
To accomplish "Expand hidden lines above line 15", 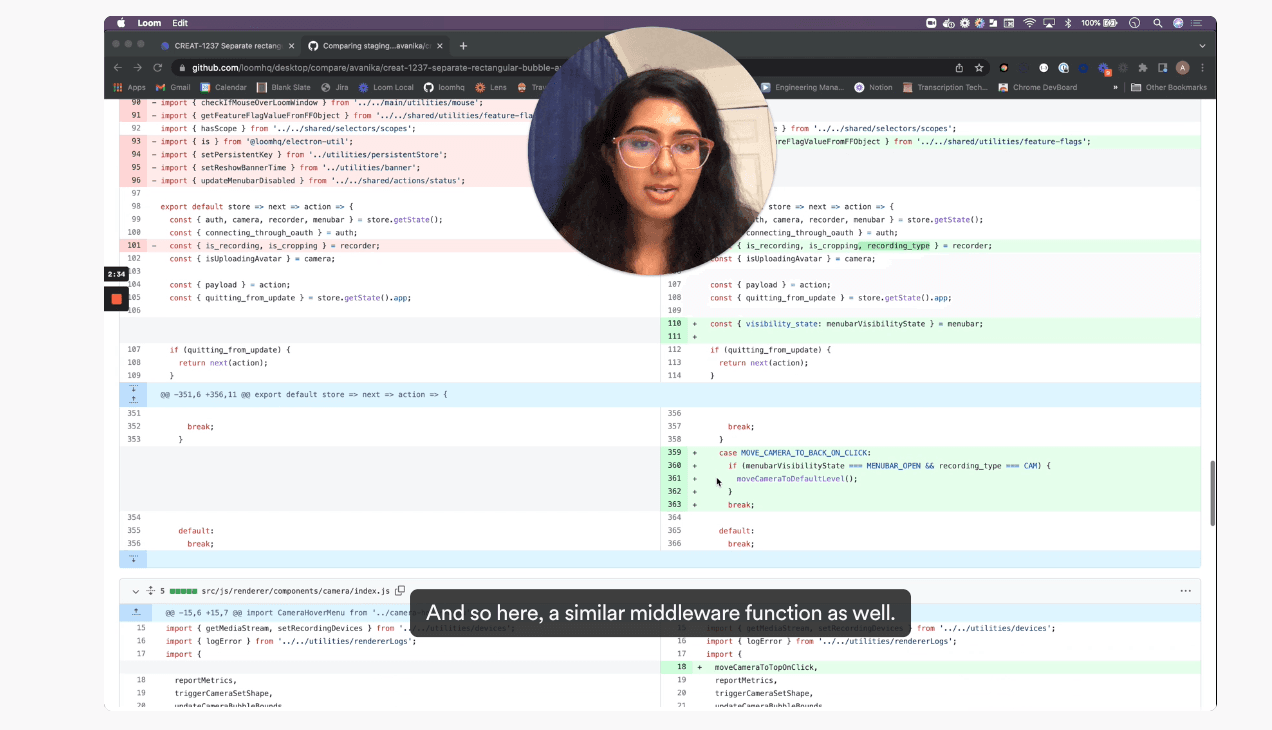I will click(x=133, y=612).
